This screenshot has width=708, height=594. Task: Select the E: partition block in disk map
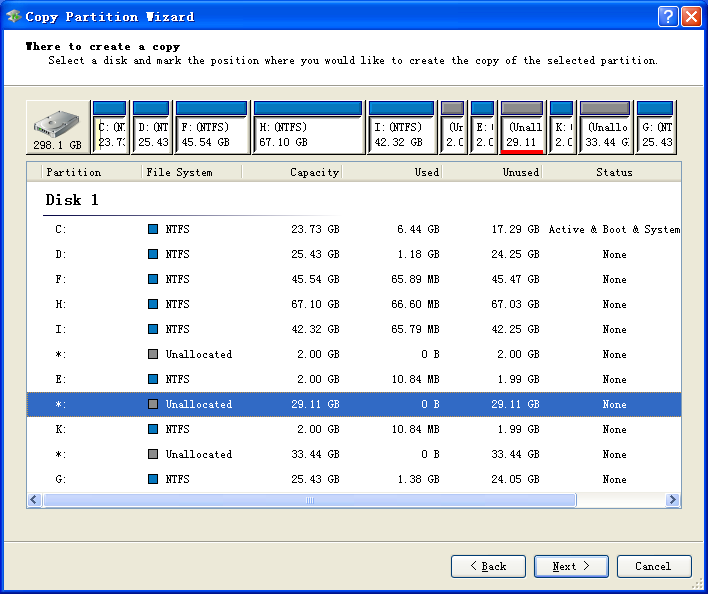(483, 128)
